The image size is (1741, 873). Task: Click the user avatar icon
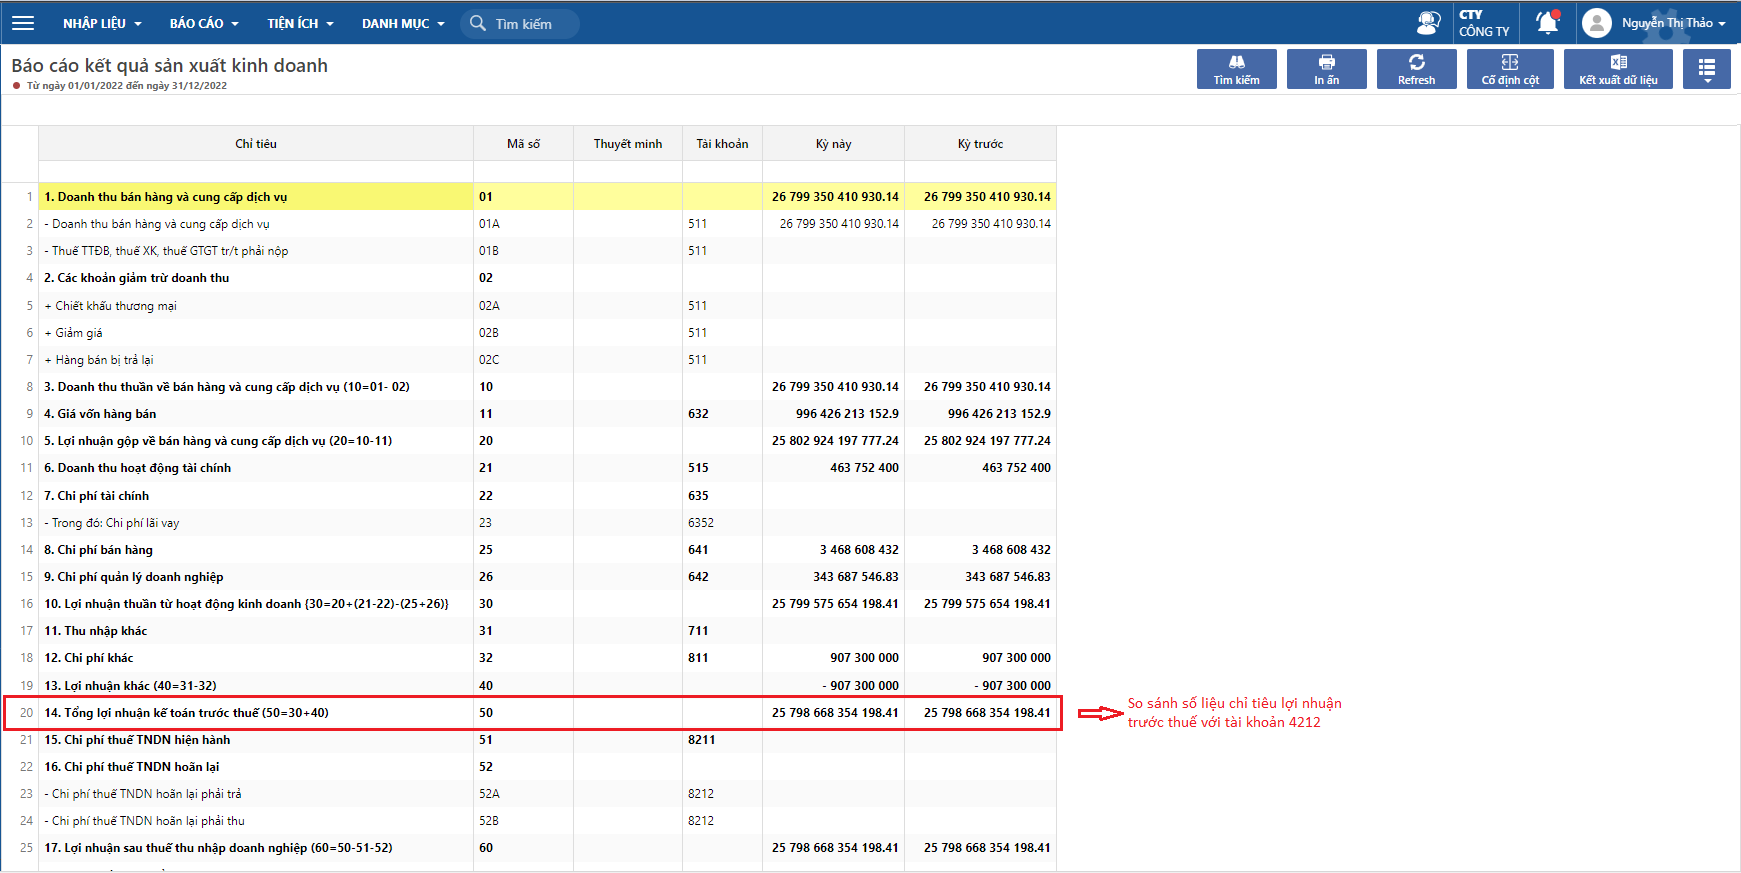tap(1597, 23)
